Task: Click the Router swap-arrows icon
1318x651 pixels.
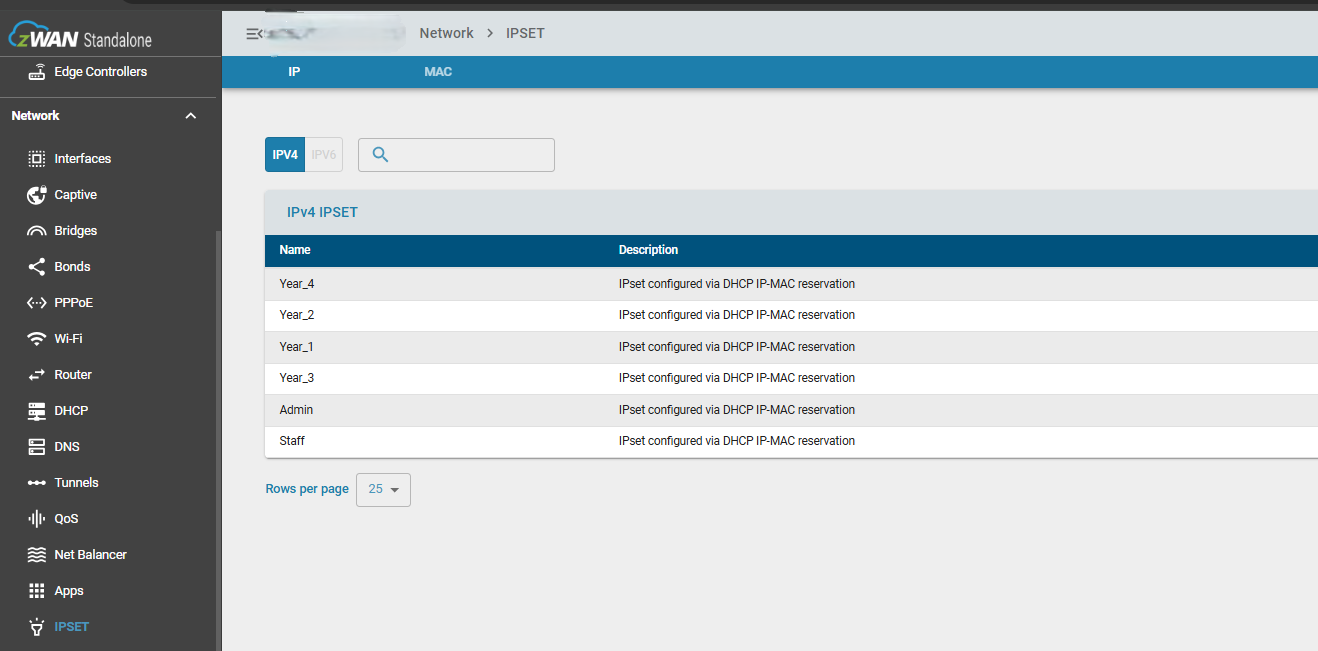Action: pyautogui.click(x=37, y=375)
